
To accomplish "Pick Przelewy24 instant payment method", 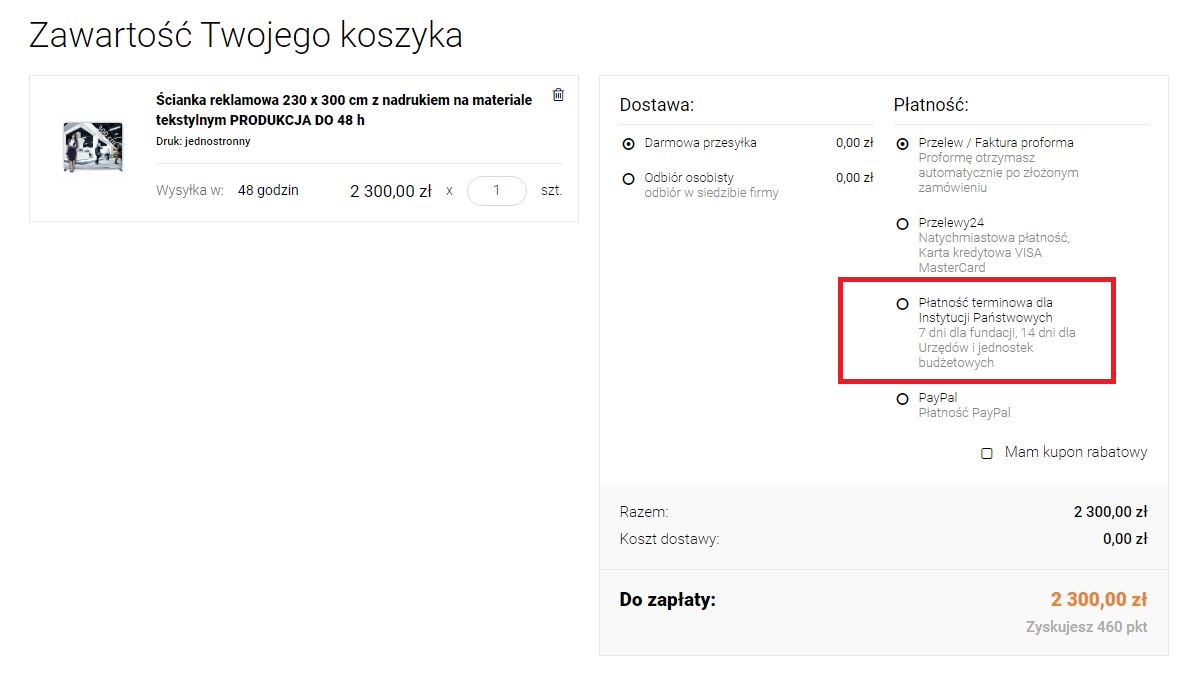I will (903, 223).
